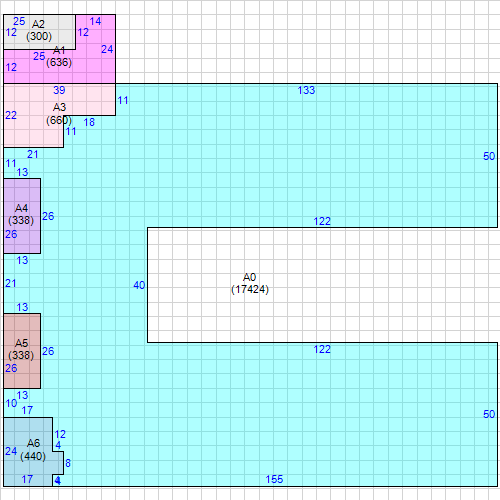Select the 24 dimension inside room A6
The image size is (500, 500).
coord(11,451)
